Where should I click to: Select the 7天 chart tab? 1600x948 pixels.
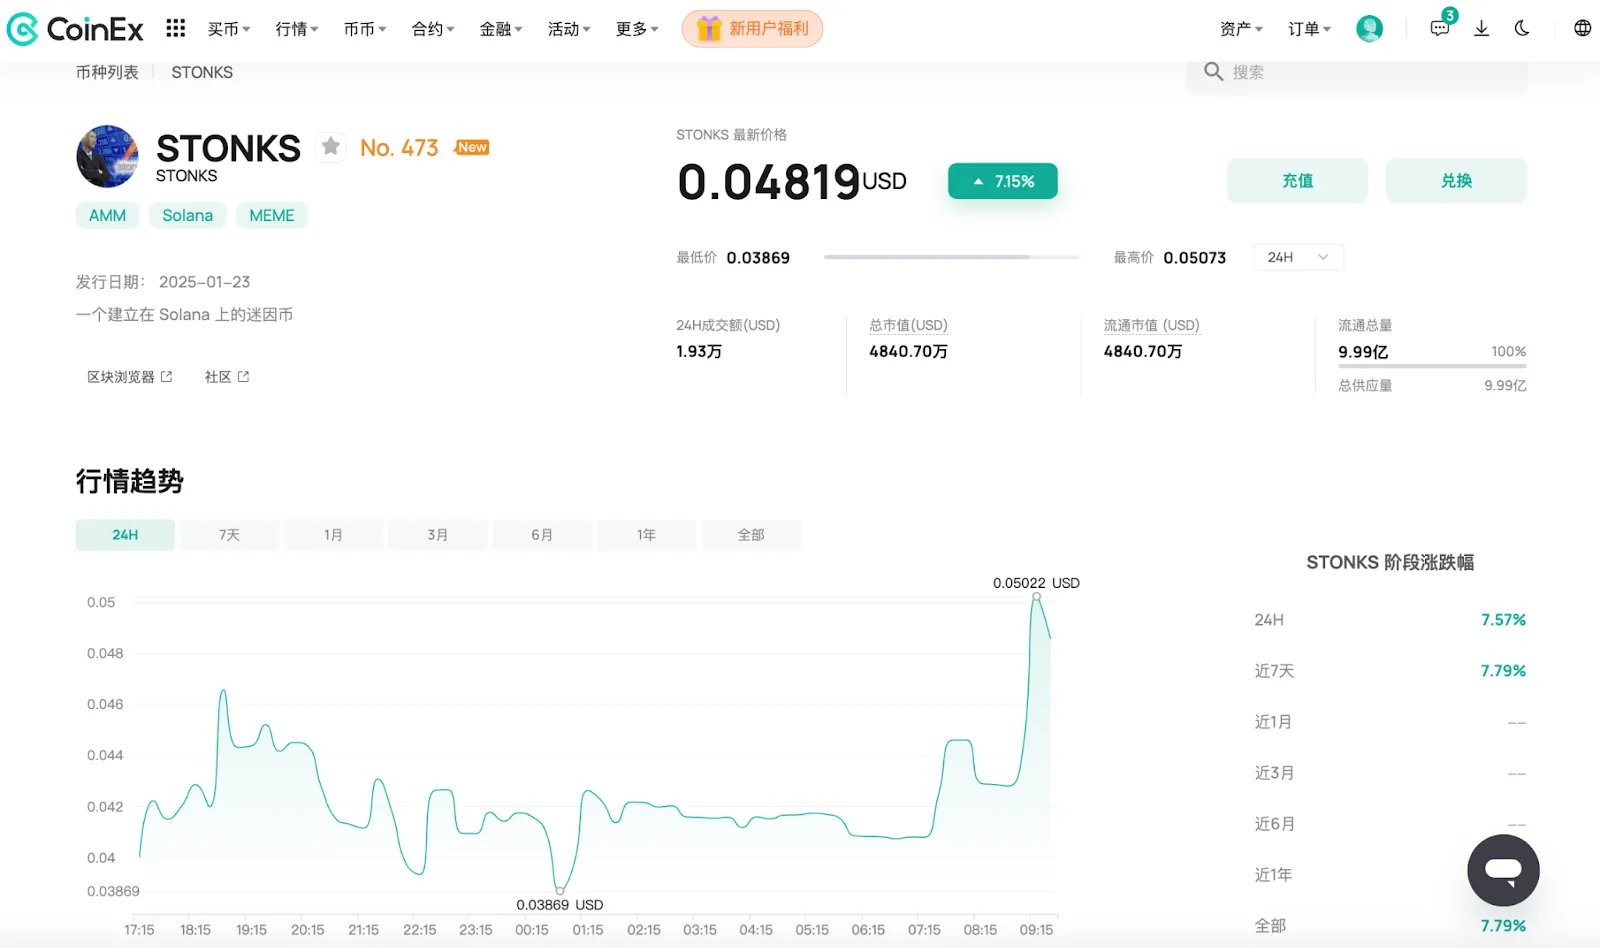pyautogui.click(x=229, y=535)
